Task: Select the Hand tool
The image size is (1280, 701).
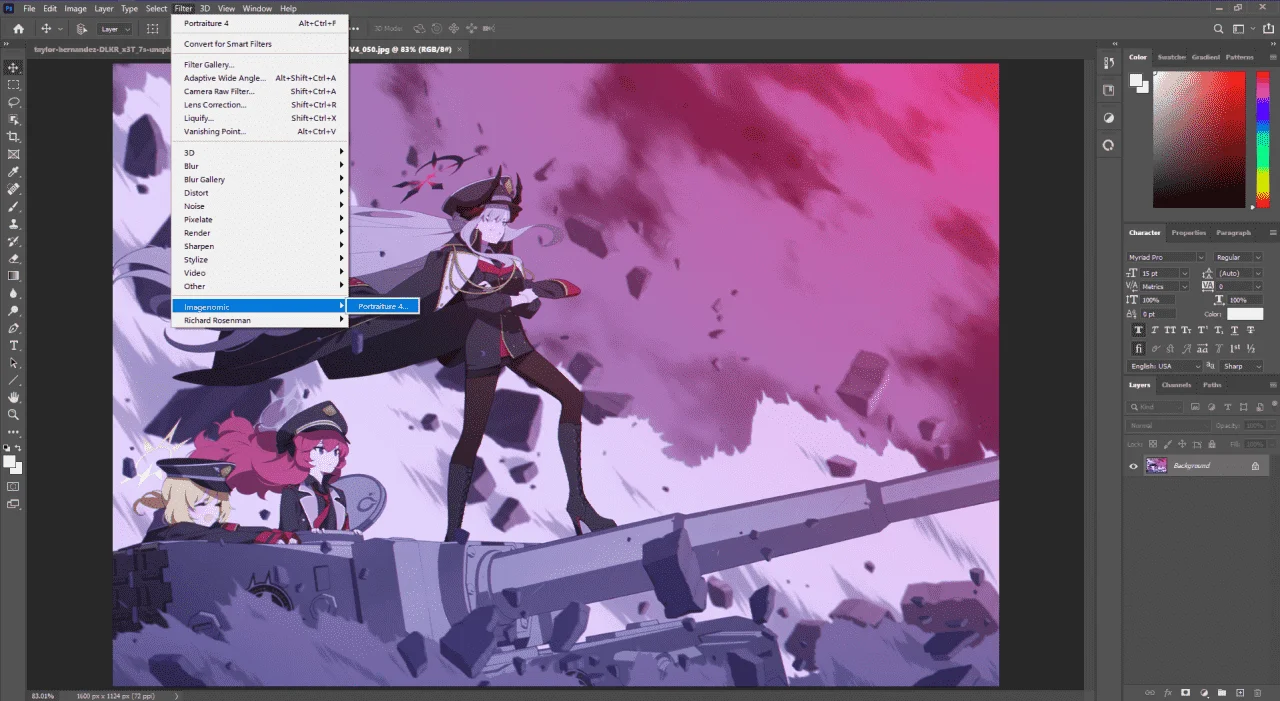Action: pyautogui.click(x=14, y=397)
